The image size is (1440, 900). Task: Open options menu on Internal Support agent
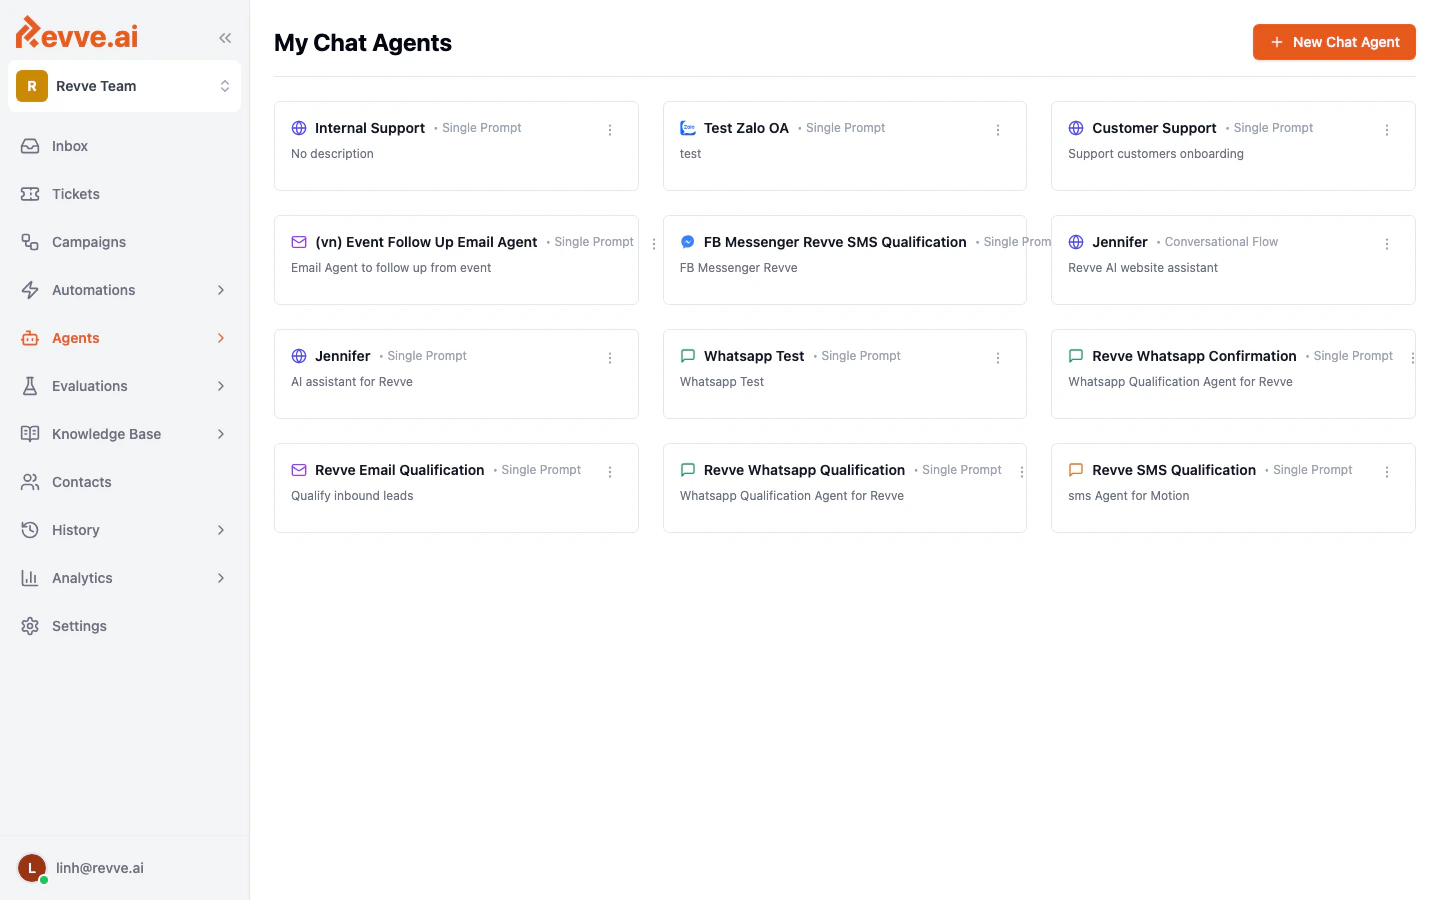[610, 129]
